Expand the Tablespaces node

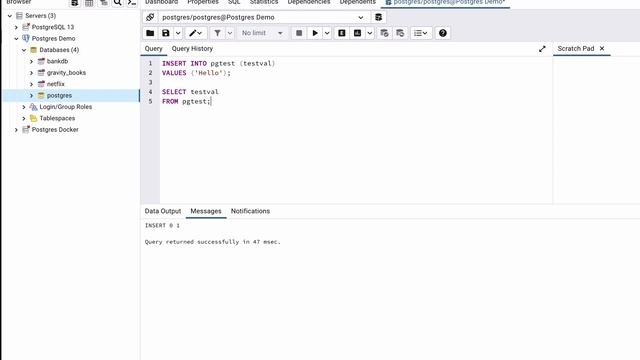[x=24, y=118]
